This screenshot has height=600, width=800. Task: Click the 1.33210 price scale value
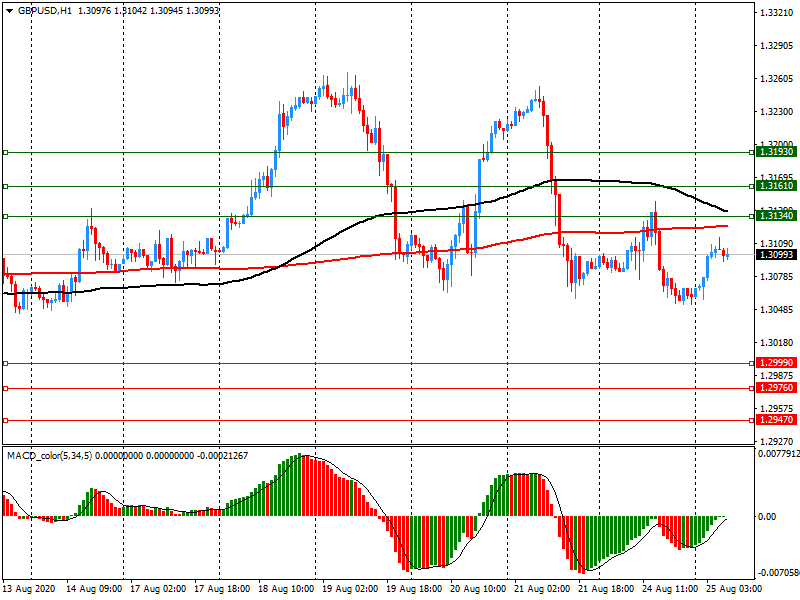point(777,13)
